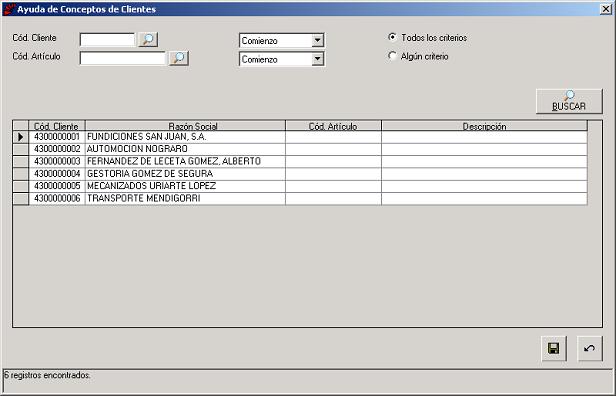Image resolution: width=616 pixels, height=396 pixels.
Task: Click the app logo in the title bar
Action: tap(9, 9)
